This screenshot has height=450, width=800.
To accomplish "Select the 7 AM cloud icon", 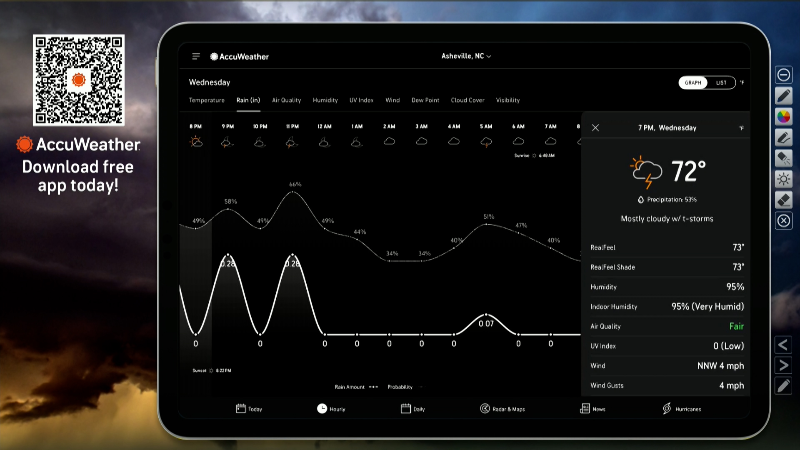I will [551, 141].
